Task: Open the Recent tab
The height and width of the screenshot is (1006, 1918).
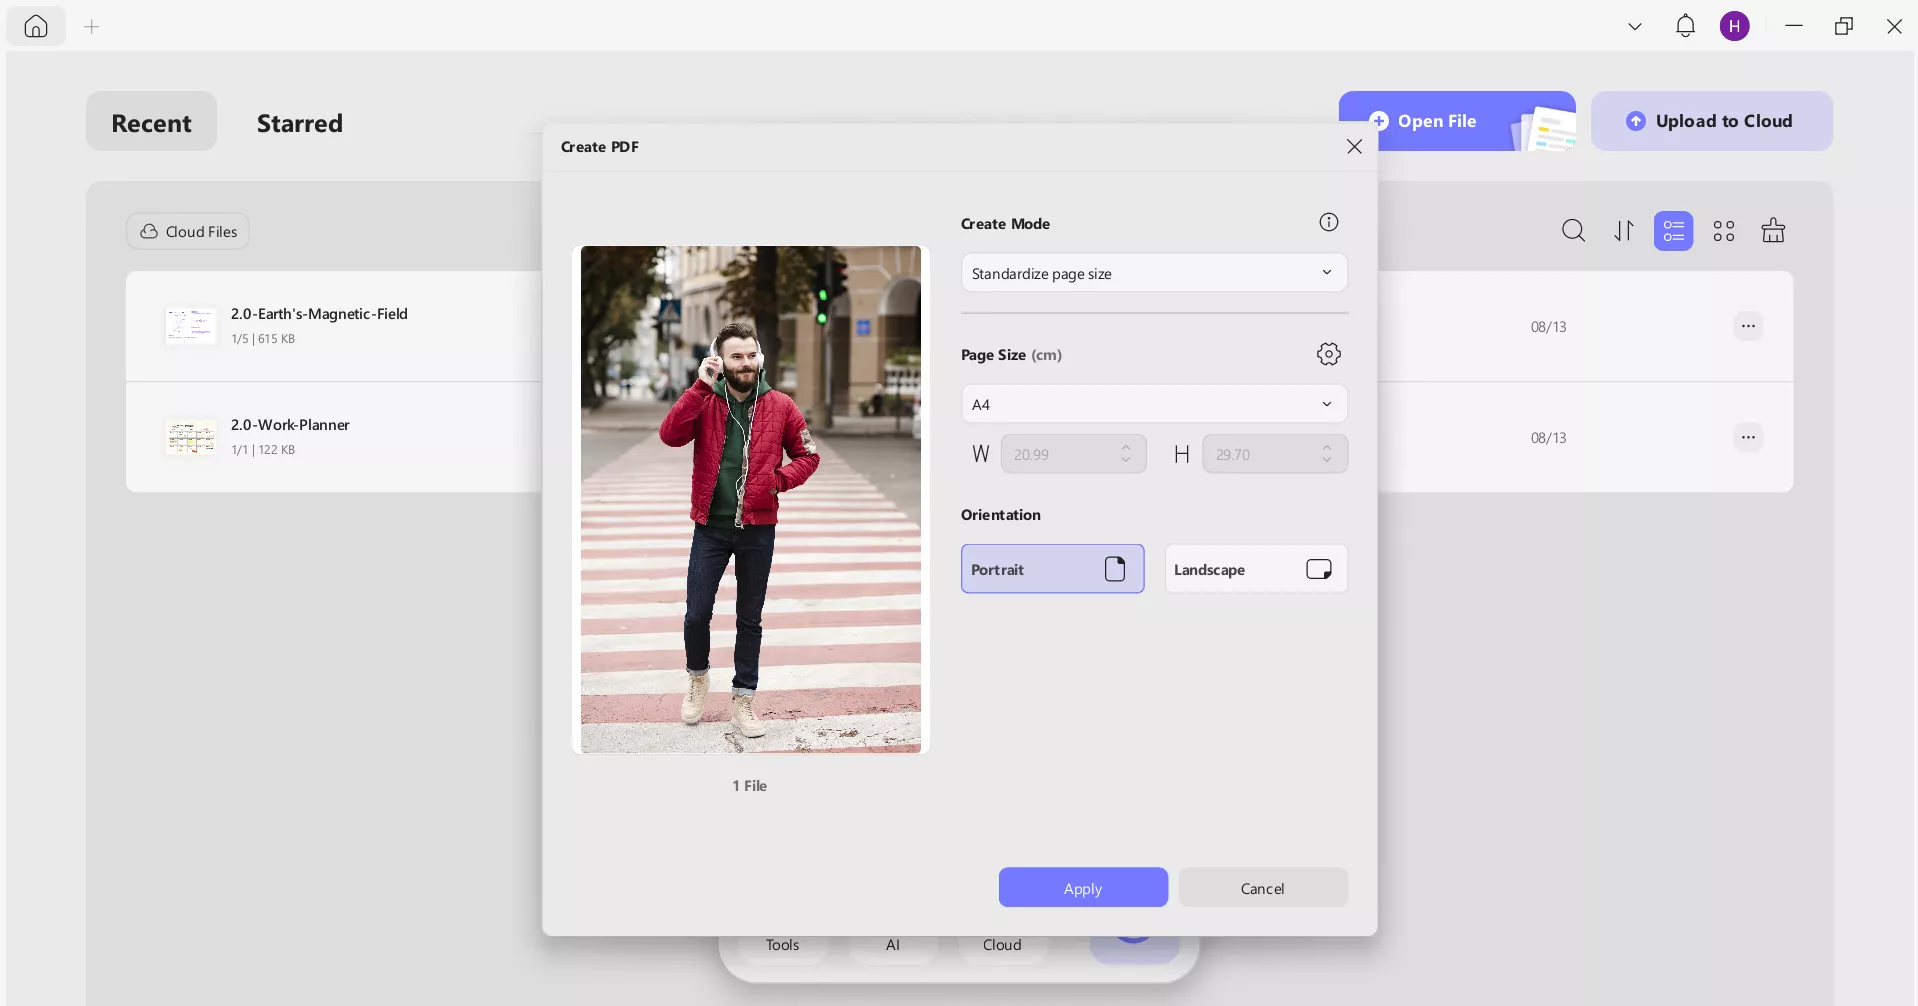Action: (151, 123)
